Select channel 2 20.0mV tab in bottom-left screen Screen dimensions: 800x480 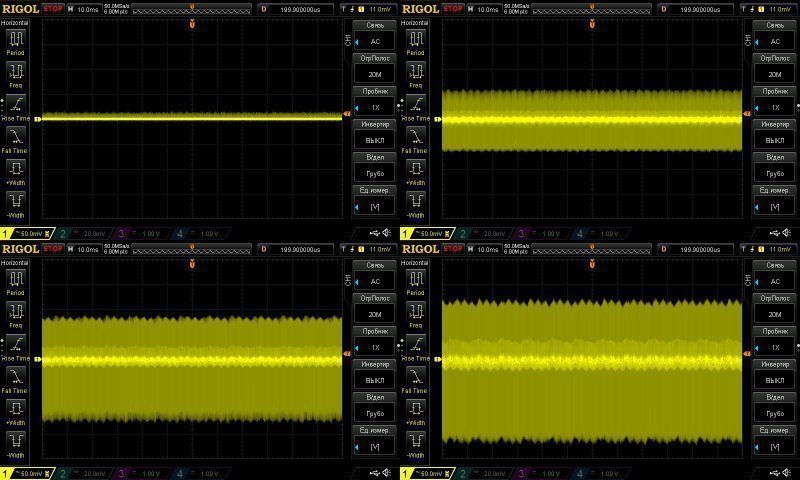tap(83, 474)
